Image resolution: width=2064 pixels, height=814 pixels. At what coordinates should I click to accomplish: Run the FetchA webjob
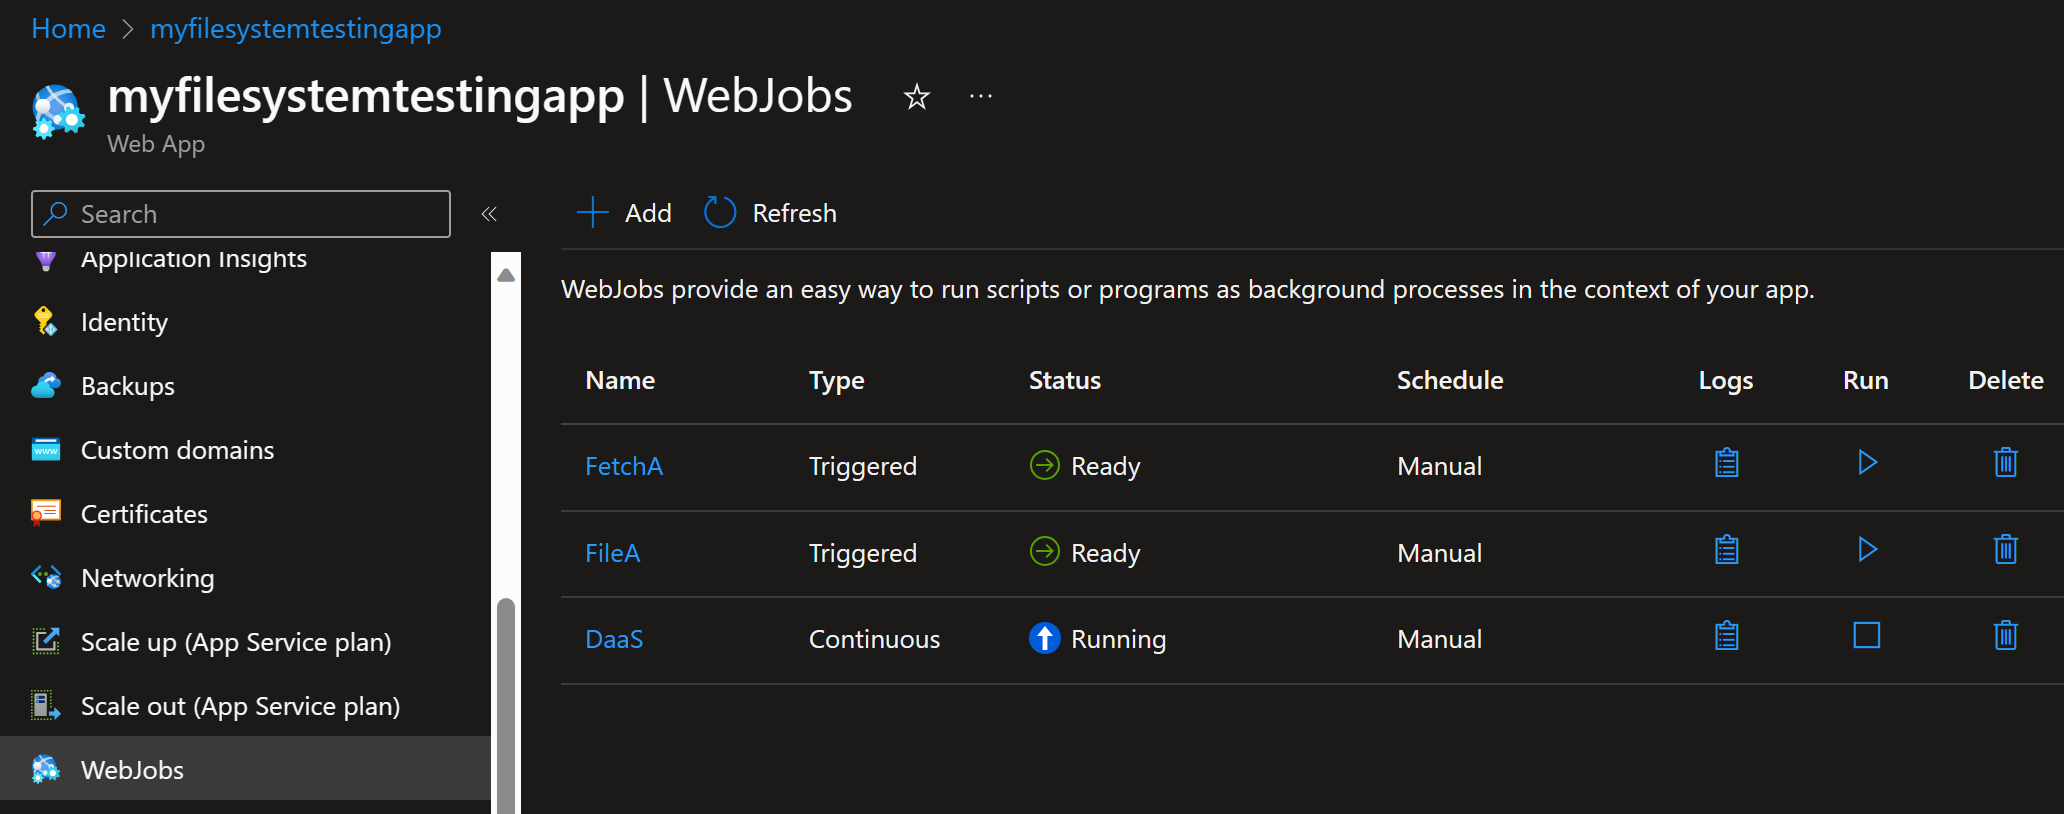[1867, 462]
